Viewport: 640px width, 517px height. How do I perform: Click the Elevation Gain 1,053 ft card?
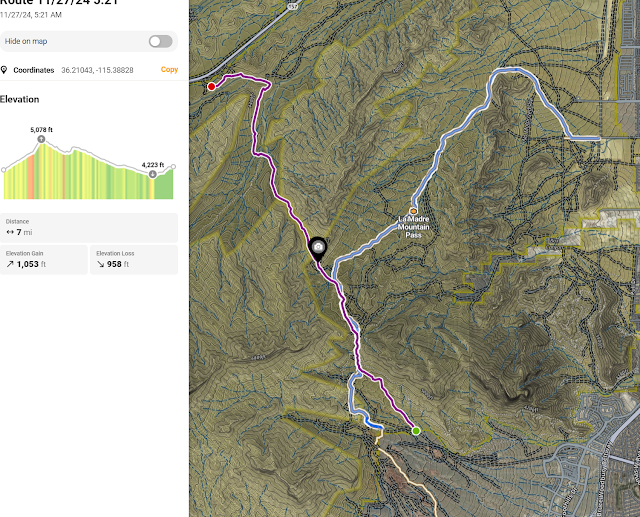[44, 260]
